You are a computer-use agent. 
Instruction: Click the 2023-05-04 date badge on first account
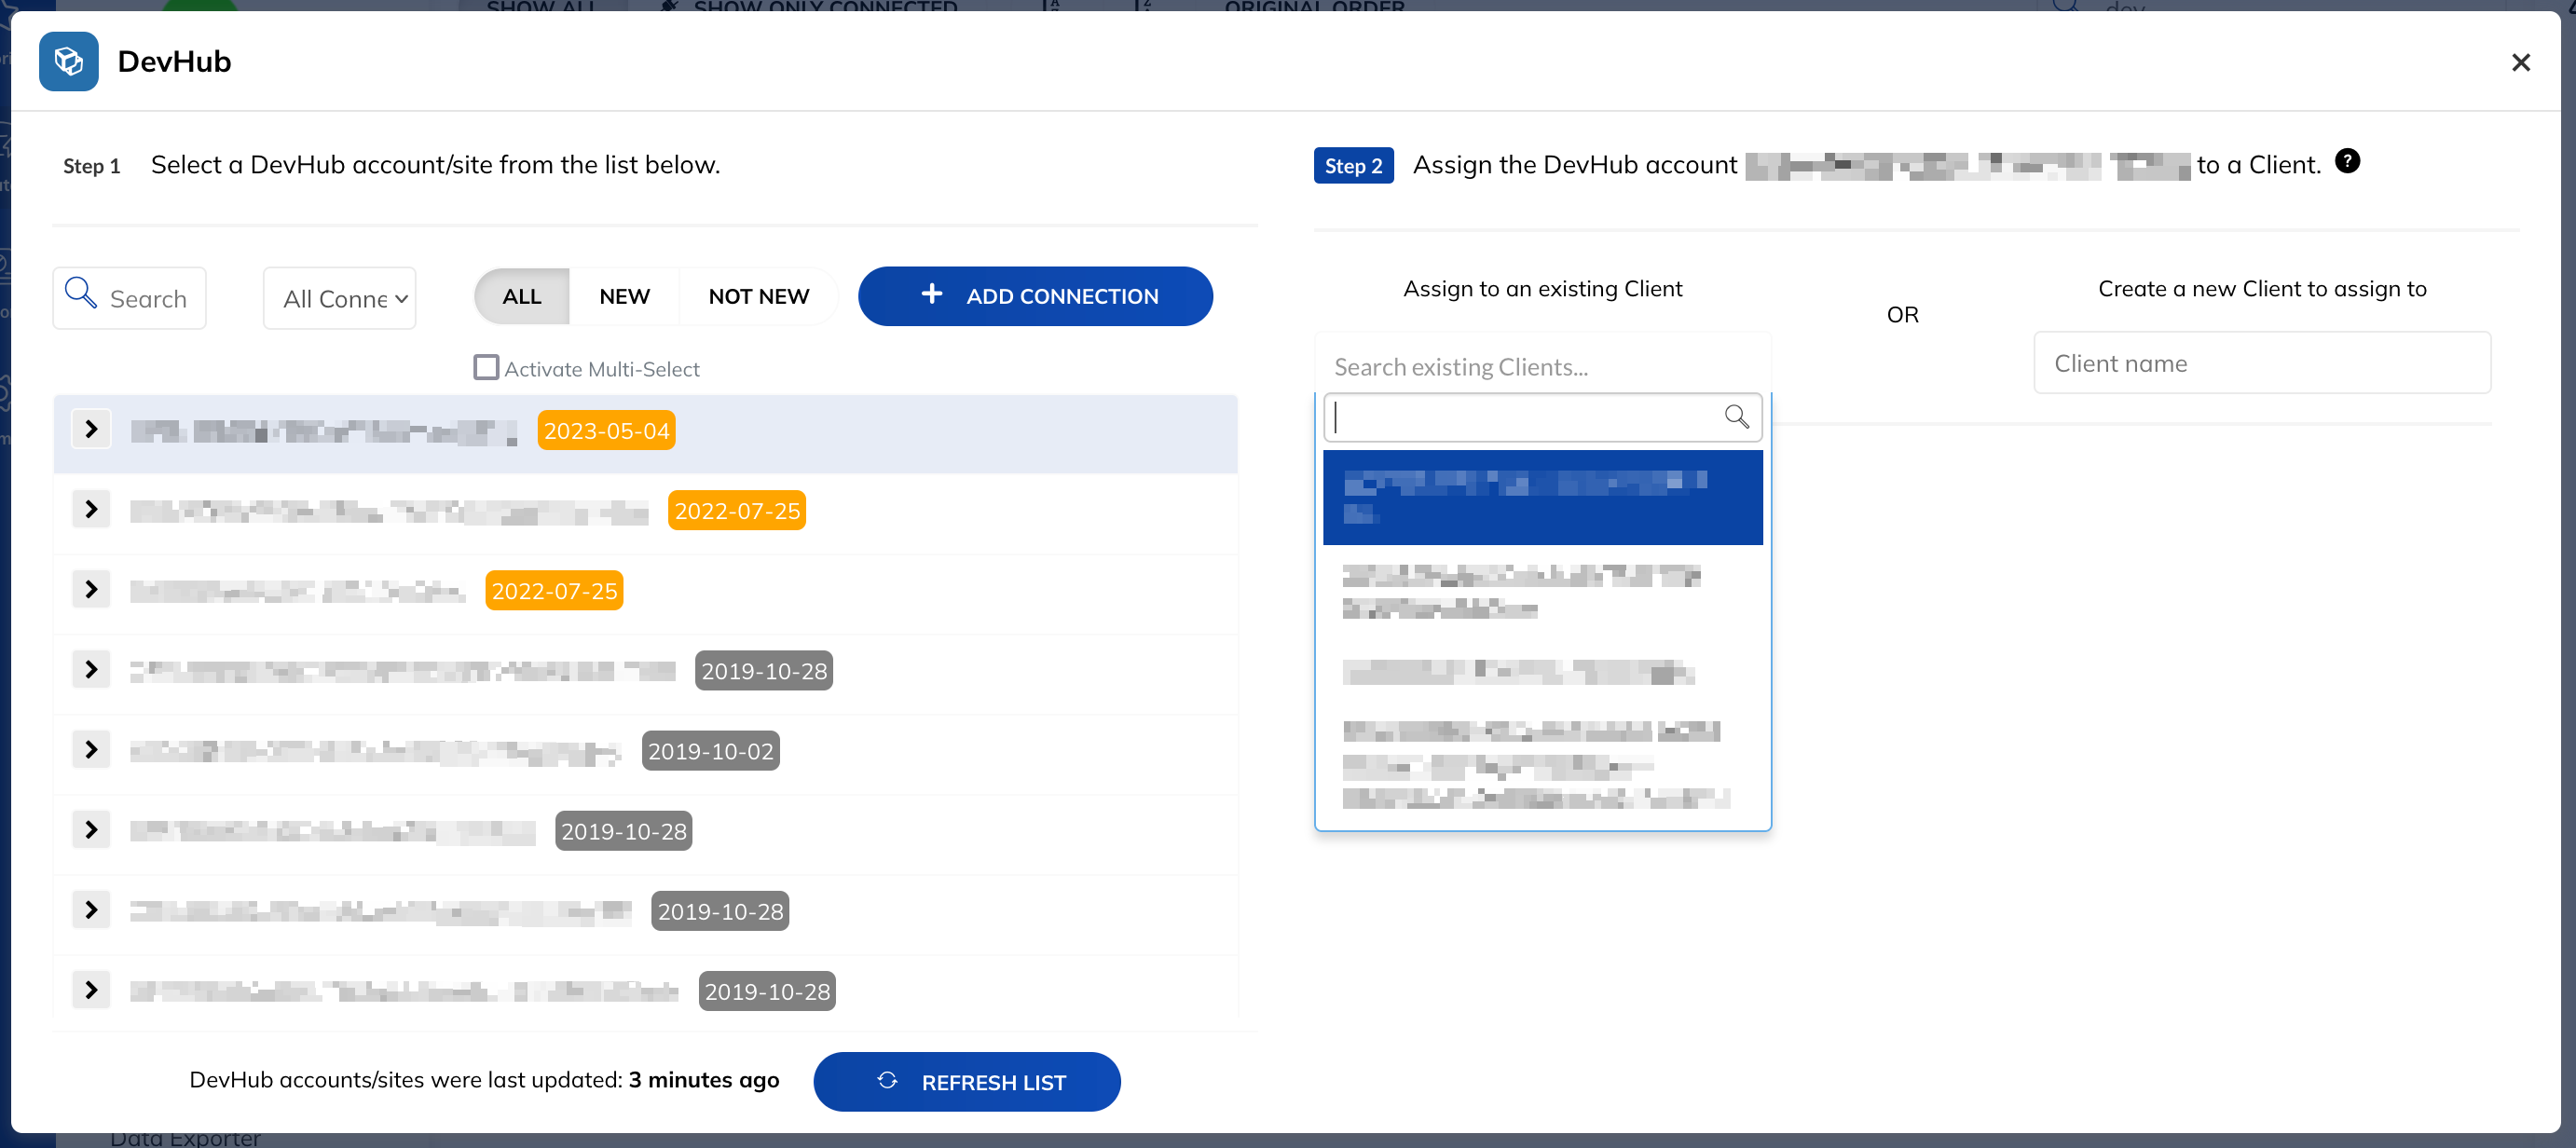coord(606,430)
